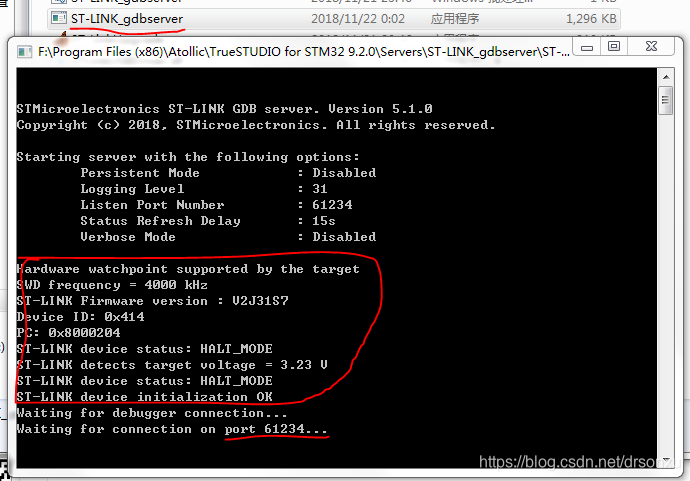Click the 'Verbose Mode' line

228,237
